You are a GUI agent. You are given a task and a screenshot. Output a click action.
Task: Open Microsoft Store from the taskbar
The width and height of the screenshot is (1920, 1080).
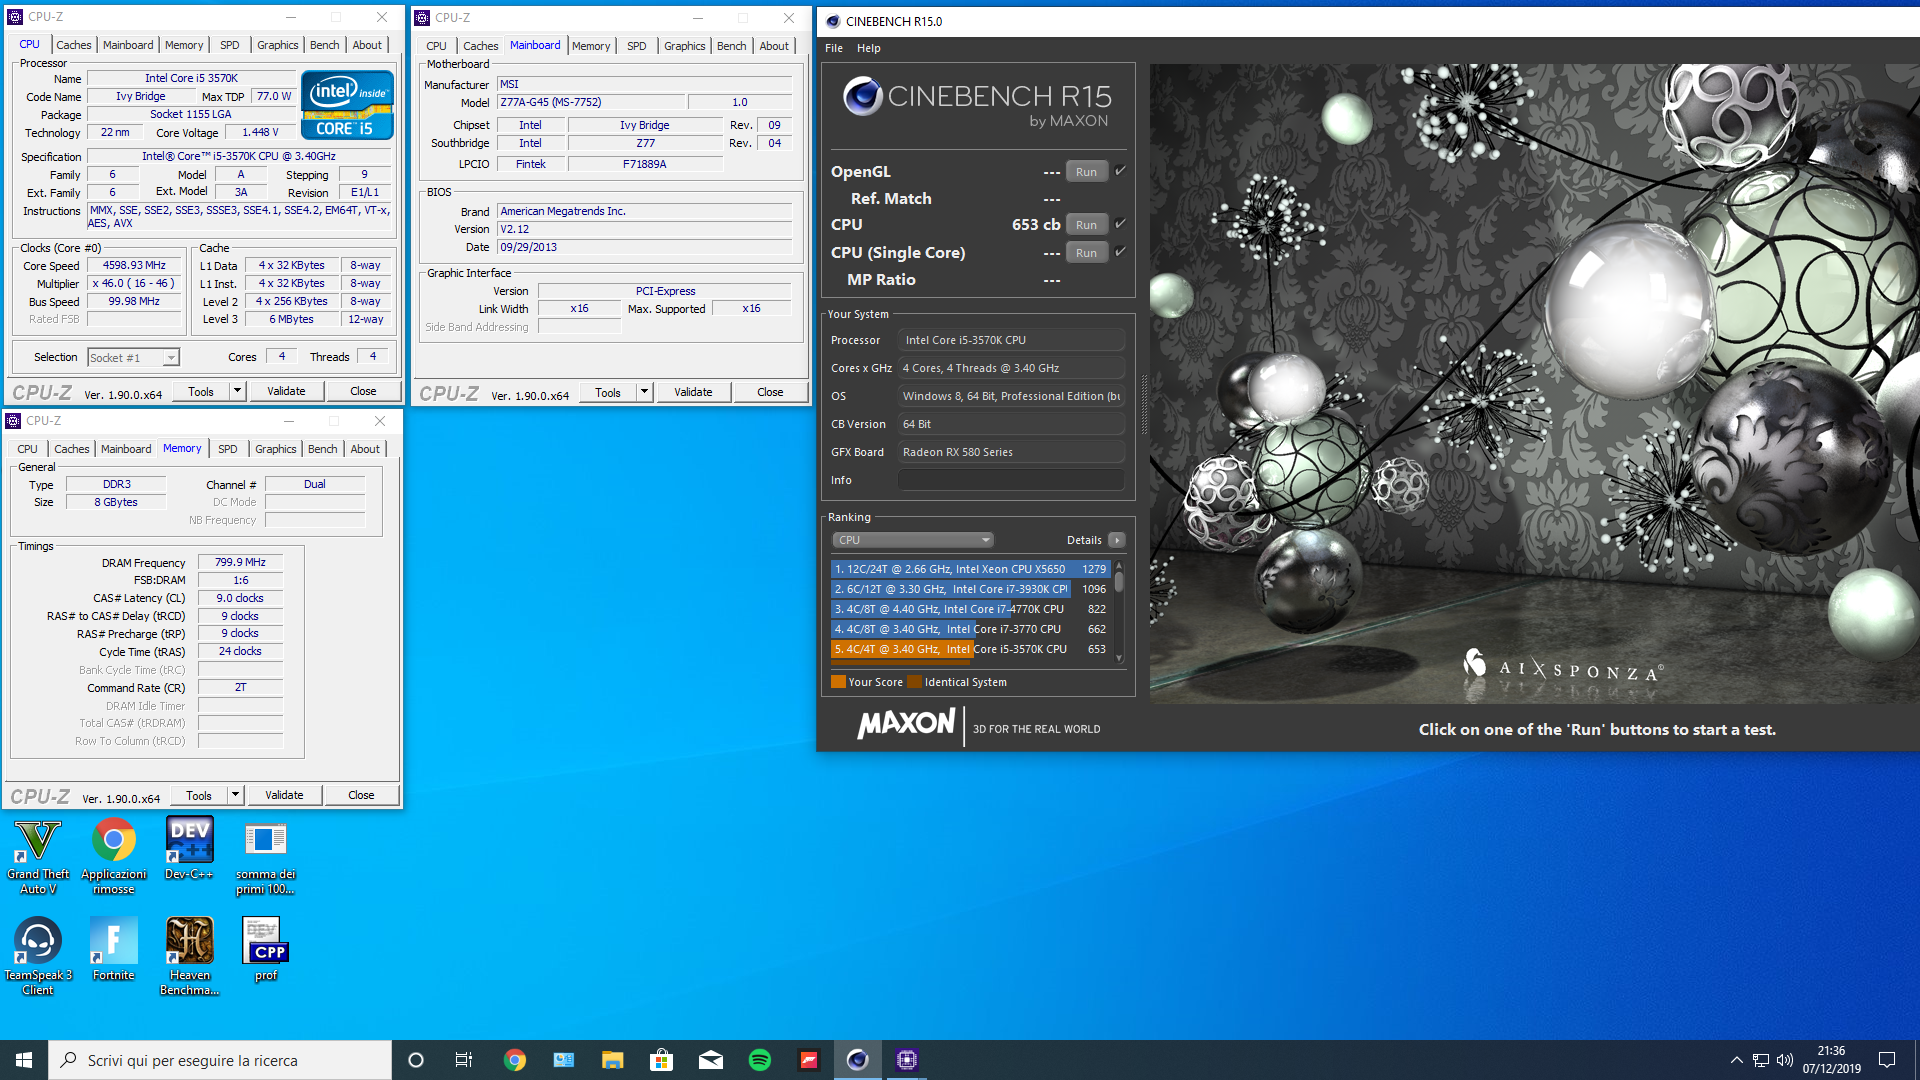[x=661, y=1060]
